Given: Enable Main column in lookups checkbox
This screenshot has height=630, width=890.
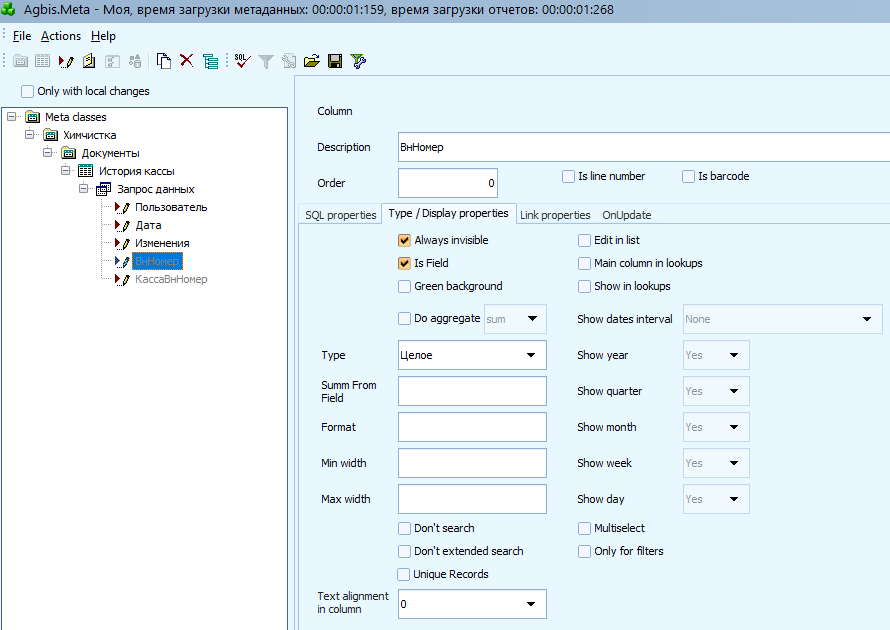Looking at the screenshot, I should tap(584, 263).
